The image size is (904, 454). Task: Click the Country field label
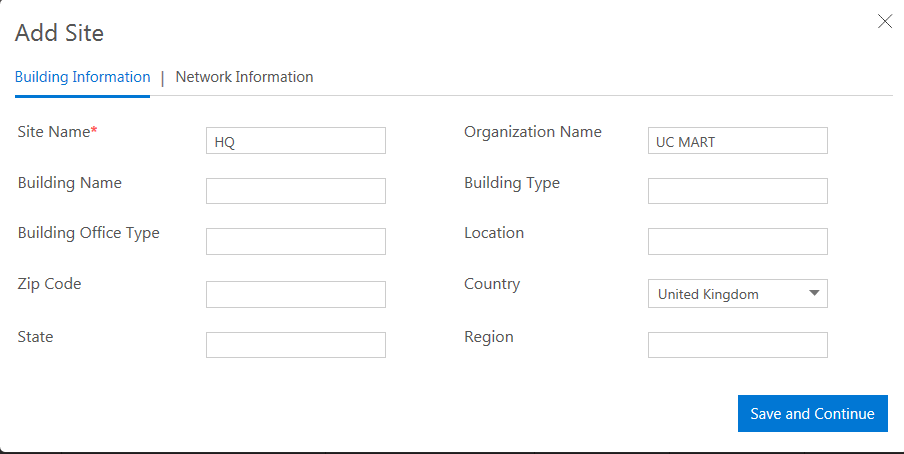click(x=492, y=284)
